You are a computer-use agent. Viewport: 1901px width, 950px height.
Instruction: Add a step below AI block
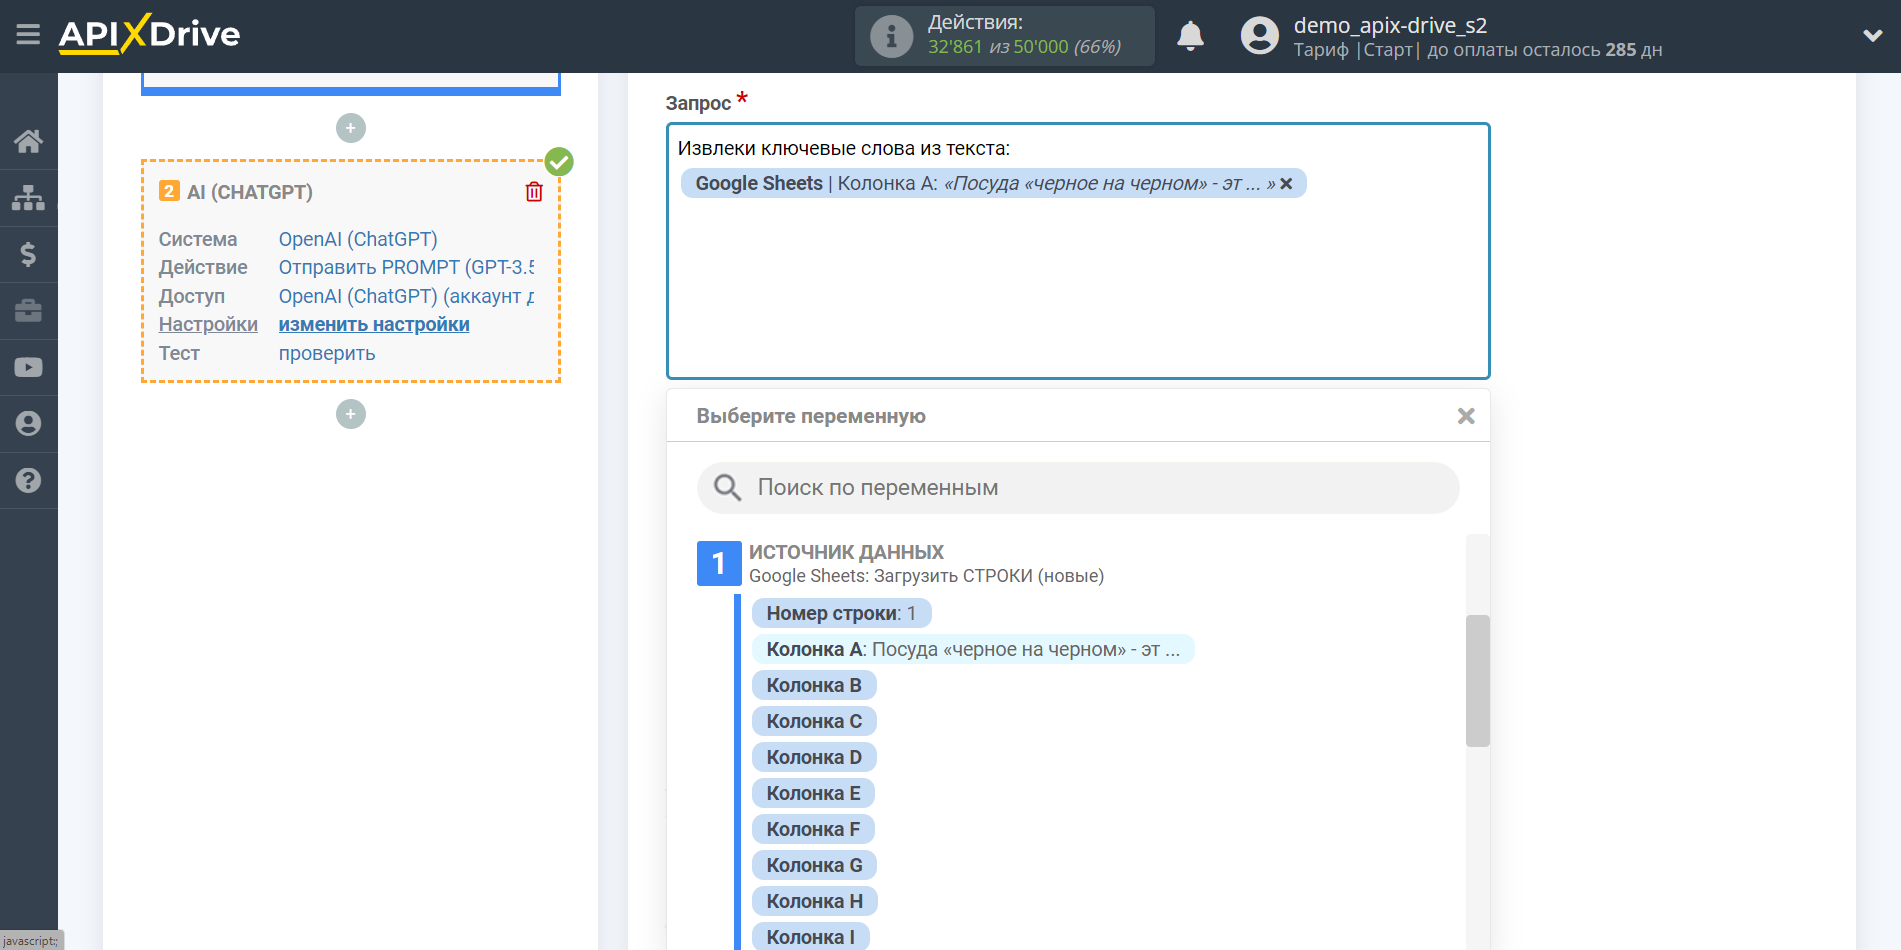click(x=351, y=414)
